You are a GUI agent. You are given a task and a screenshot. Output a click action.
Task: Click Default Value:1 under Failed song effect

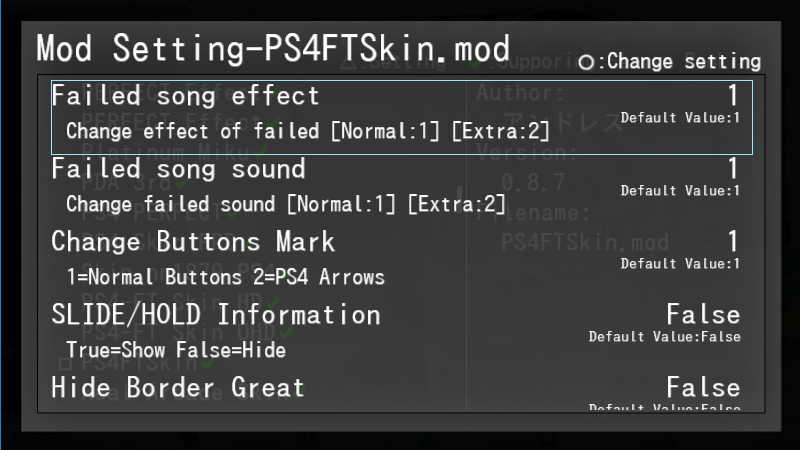tap(680, 118)
